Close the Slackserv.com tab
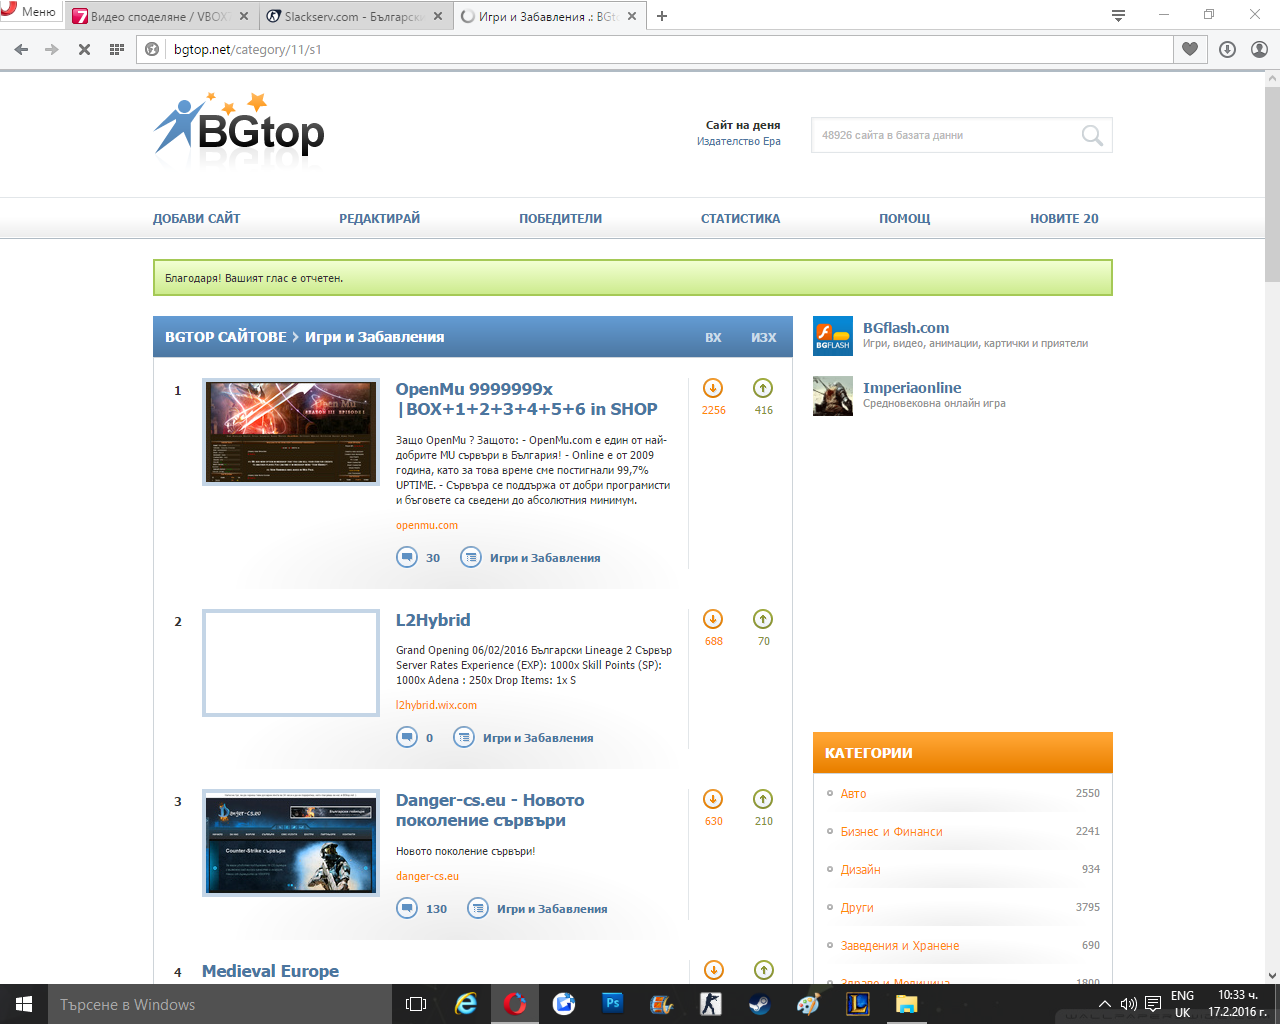The image size is (1280, 1024). pyautogui.click(x=438, y=16)
